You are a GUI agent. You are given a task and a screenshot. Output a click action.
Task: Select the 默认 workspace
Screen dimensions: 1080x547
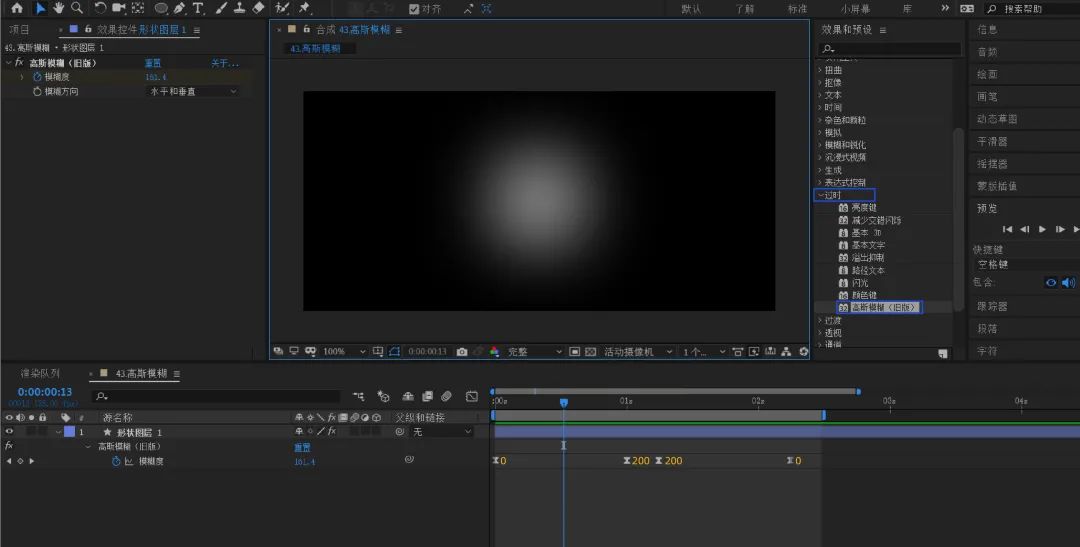coord(691,9)
